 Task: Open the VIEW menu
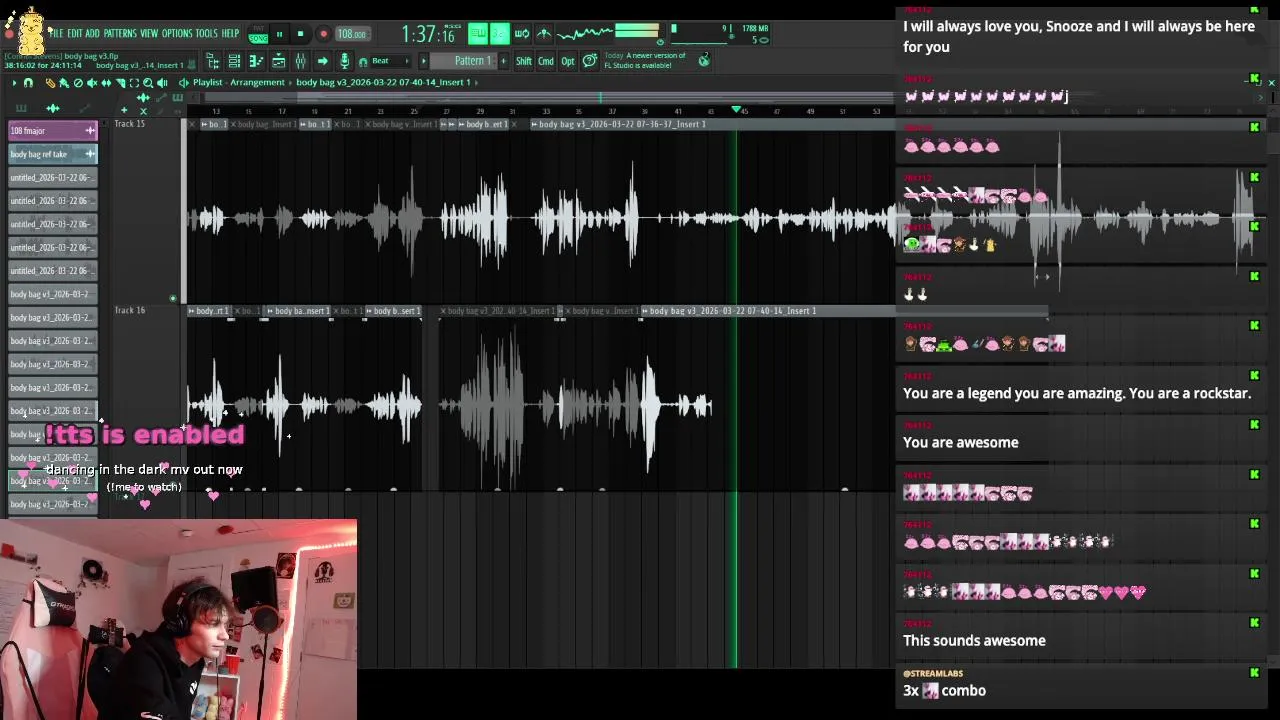coord(149,33)
